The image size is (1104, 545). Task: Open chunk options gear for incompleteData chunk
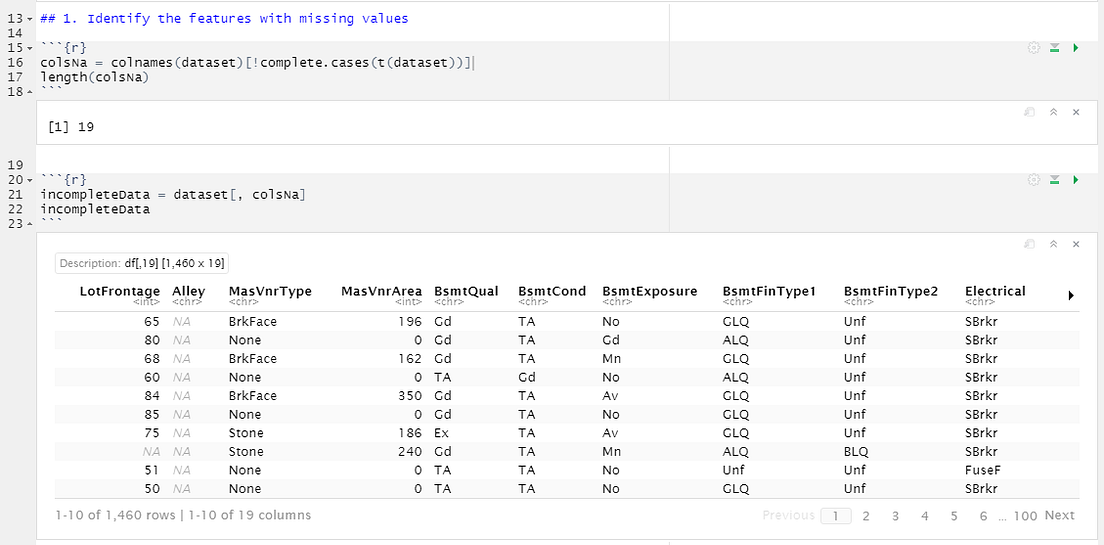pos(1034,180)
